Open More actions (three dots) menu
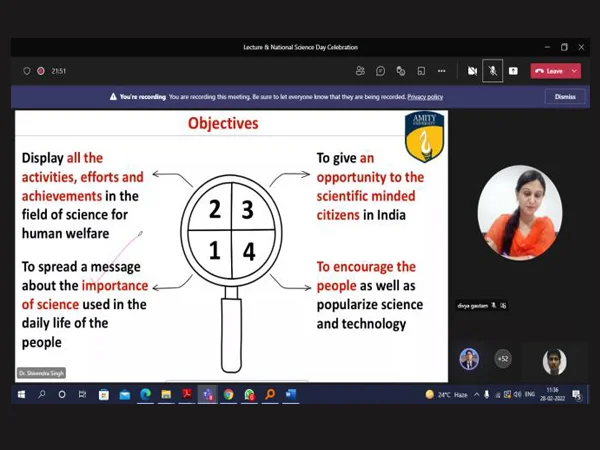600x450 pixels. 442,71
